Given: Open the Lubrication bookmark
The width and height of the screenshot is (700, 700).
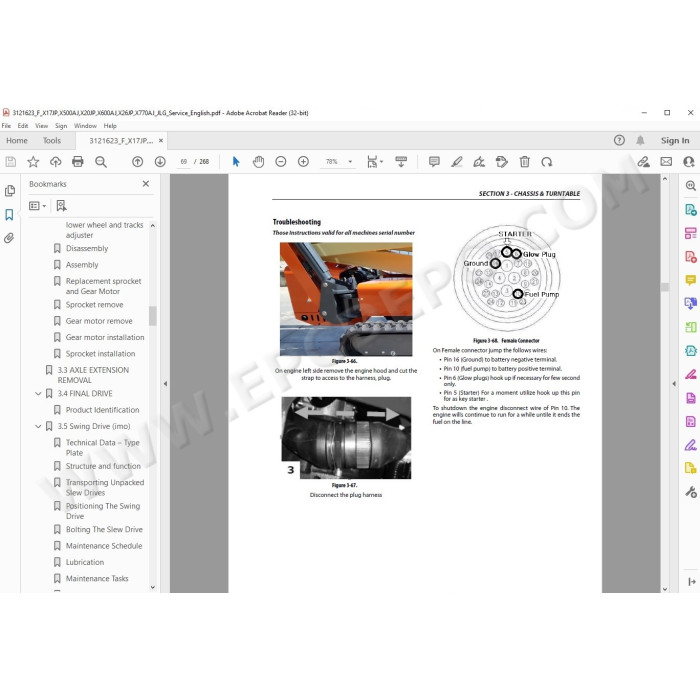Looking at the screenshot, I should (x=85, y=562).
